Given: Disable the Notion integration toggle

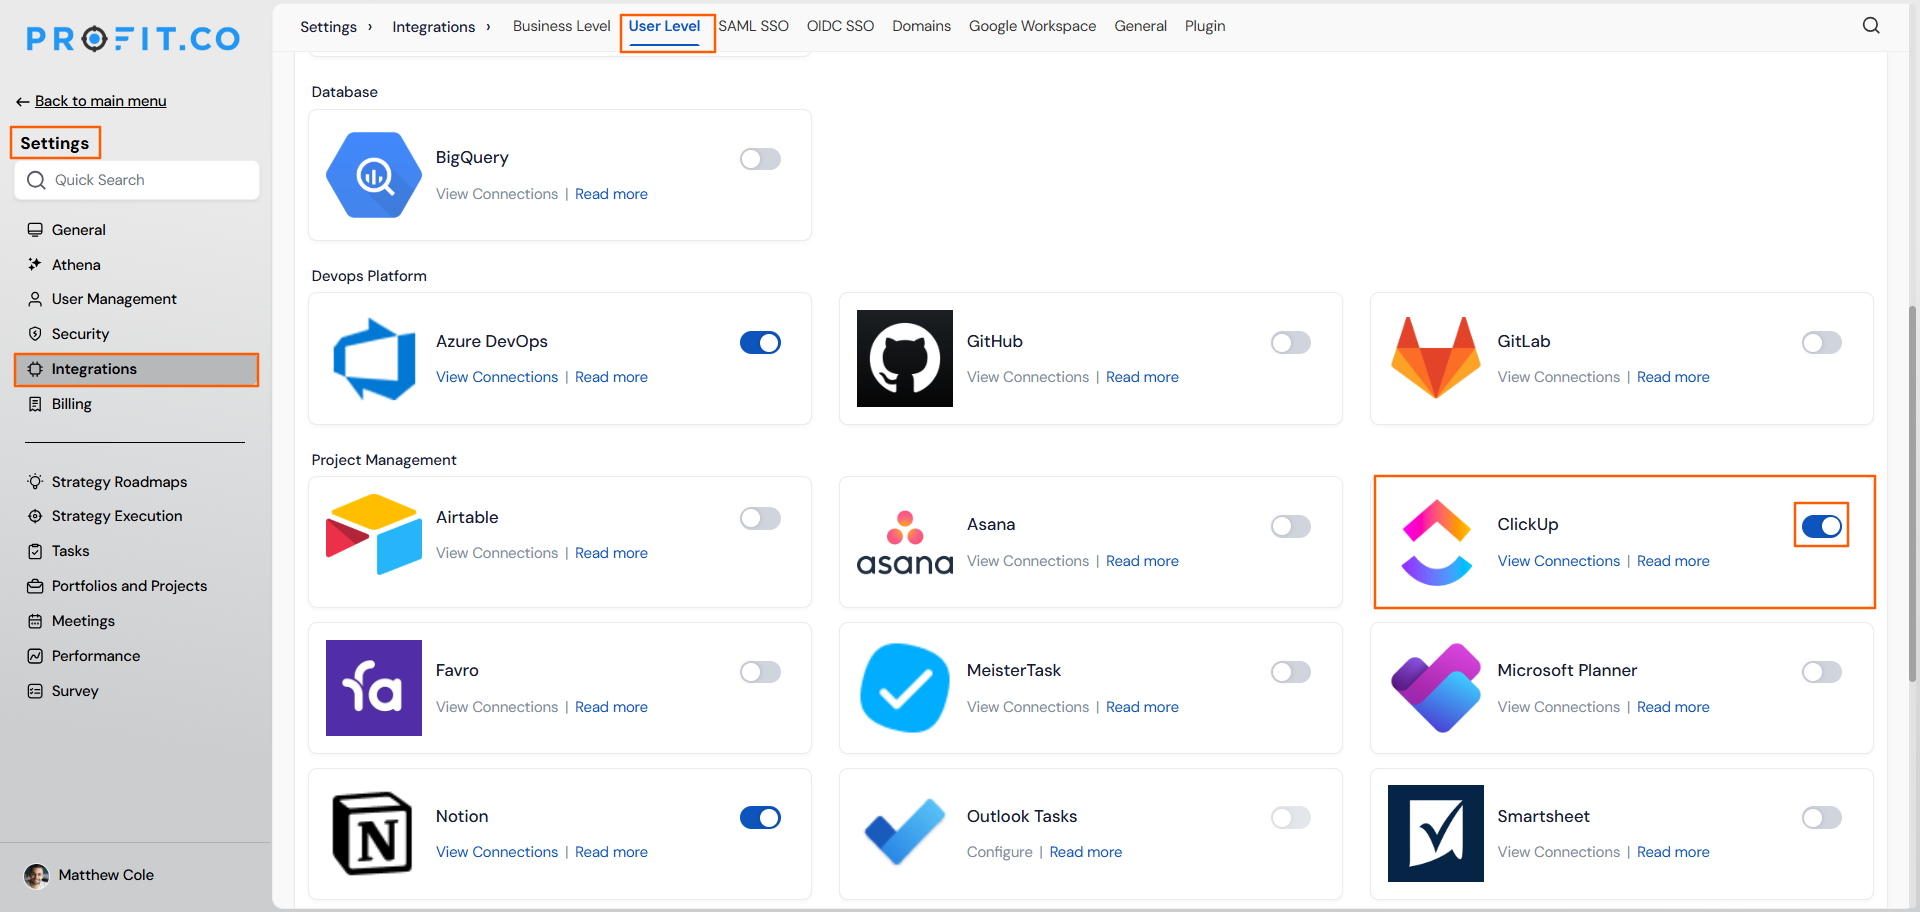Looking at the screenshot, I should click(760, 818).
